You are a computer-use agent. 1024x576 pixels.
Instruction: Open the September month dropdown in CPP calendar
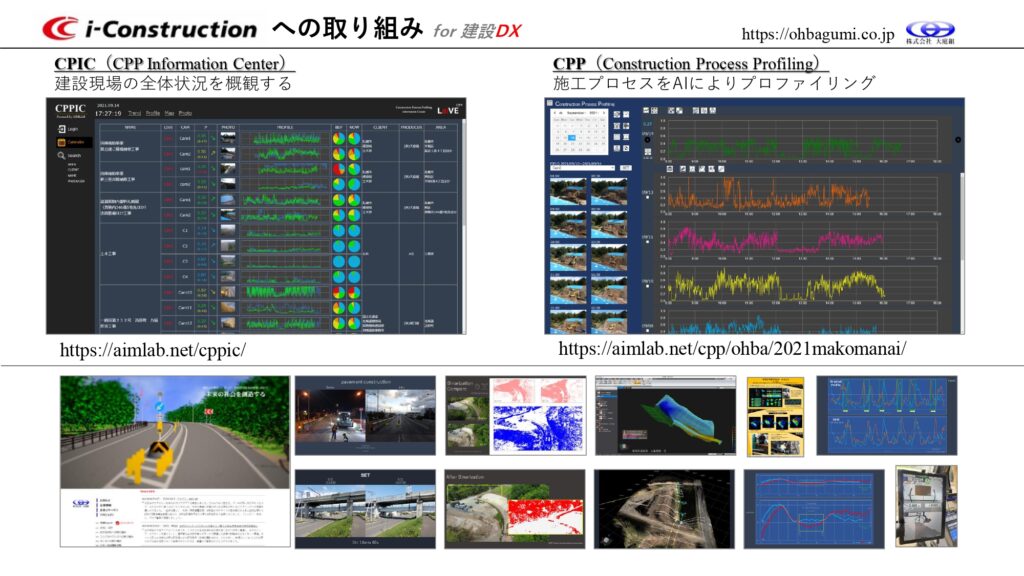[577, 113]
